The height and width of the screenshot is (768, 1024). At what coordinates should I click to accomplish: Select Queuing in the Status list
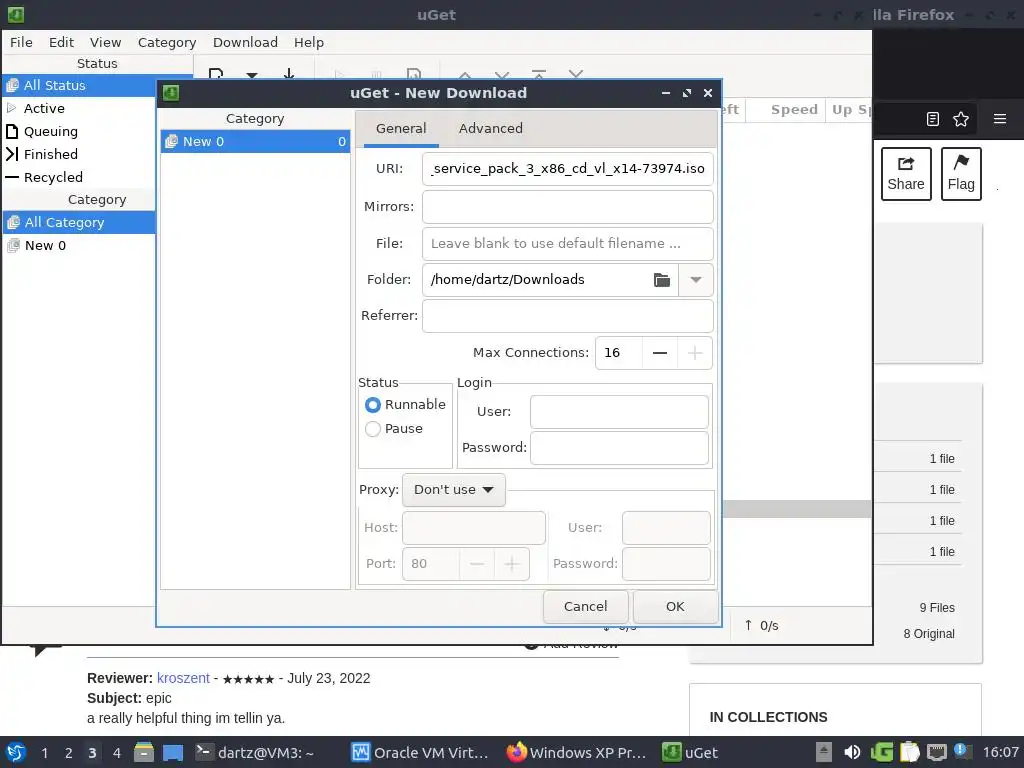pos(79,131)
